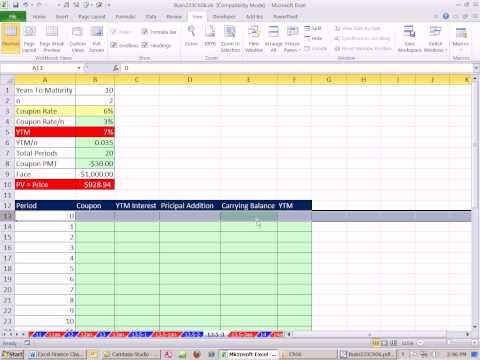Viewport: 480px width, 360px height.
Task: Click Zoom to Selection
Action: point(230,38)
